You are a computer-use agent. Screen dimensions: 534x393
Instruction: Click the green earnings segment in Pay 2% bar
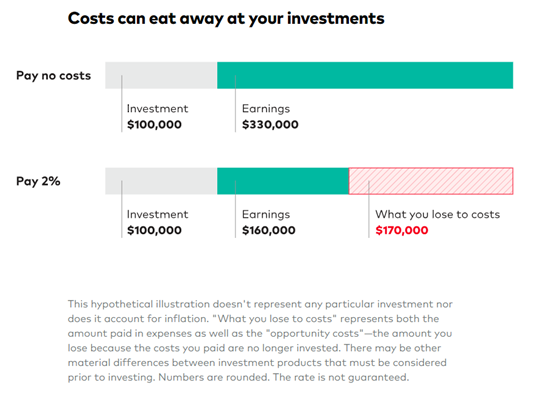point(283,181)
